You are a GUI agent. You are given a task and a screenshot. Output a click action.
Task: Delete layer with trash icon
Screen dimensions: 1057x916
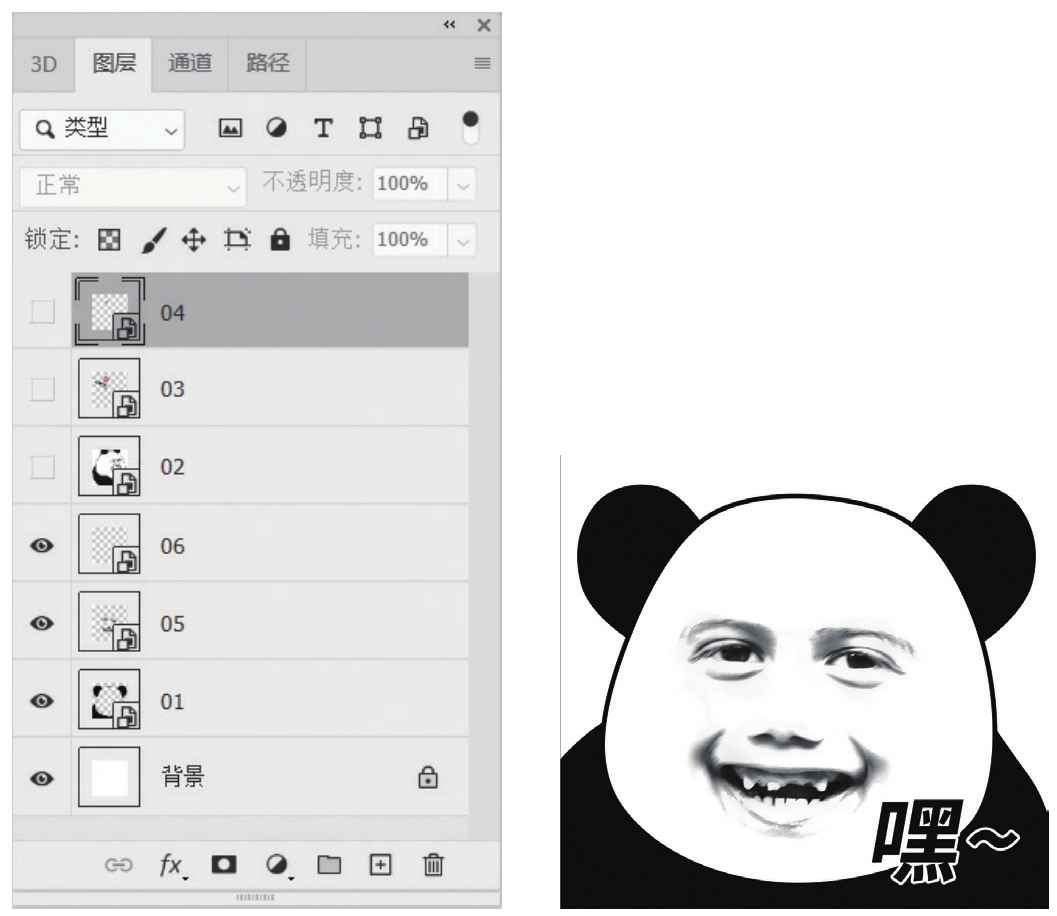[x=433, y=864]
